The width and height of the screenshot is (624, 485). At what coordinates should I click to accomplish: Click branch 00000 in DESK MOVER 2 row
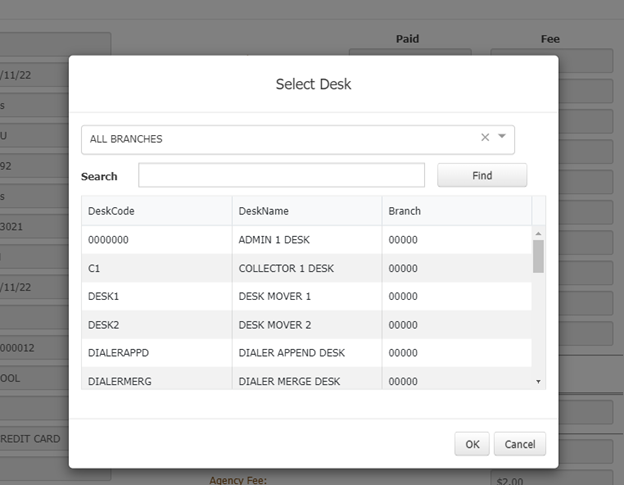click(457, 325)
